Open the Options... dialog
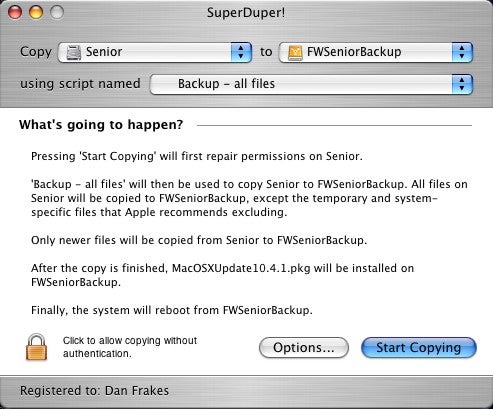493x409 pixels. 304,348
